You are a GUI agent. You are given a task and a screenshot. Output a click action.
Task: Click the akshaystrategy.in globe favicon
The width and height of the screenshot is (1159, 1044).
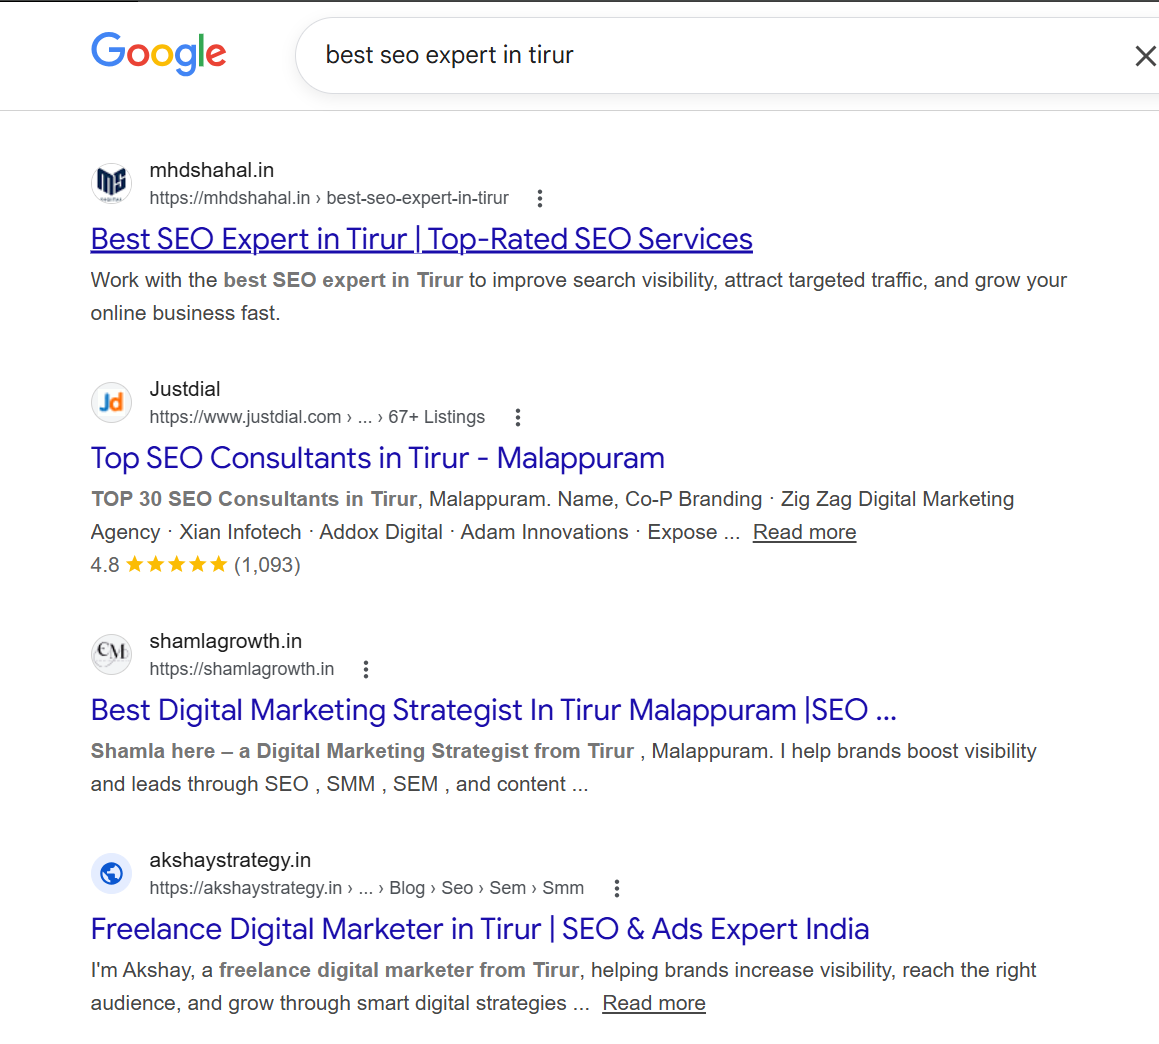point(111,873)
